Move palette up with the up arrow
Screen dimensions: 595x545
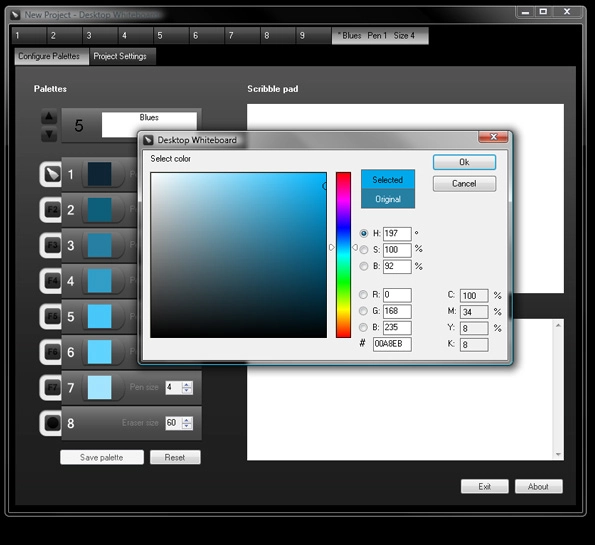tap(49, 117)
